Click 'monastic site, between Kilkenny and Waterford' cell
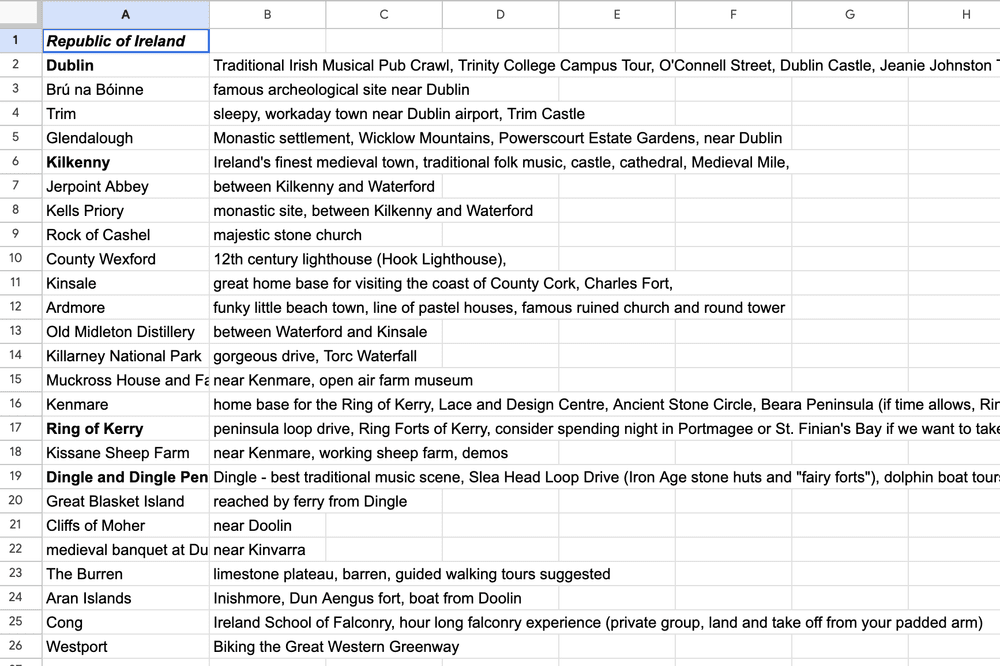This screenshot has height=666, width=1000. coord(267,211)
